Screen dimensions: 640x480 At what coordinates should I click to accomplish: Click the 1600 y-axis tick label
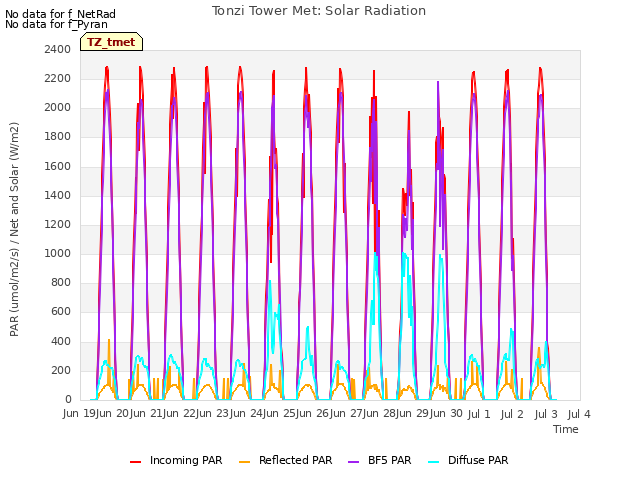pyautogui.click(x=58, y=166)
